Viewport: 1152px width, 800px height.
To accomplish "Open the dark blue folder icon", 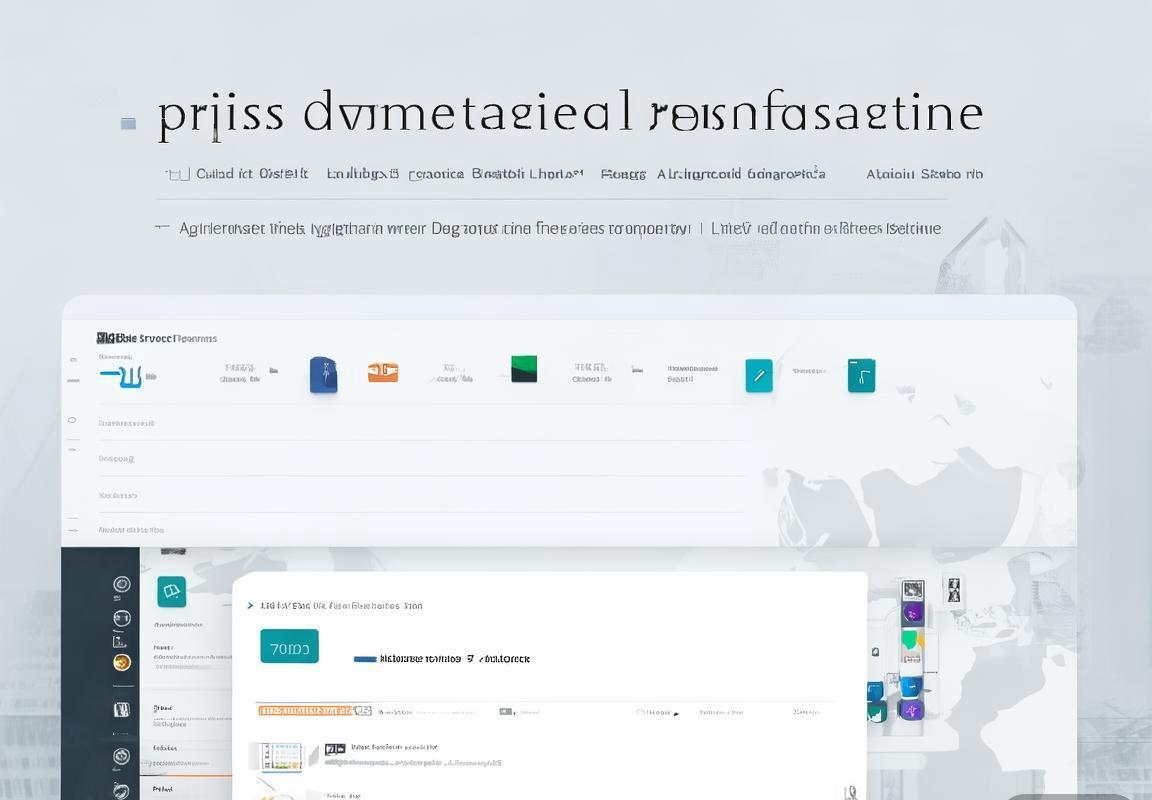I will (x=323, y=375).
